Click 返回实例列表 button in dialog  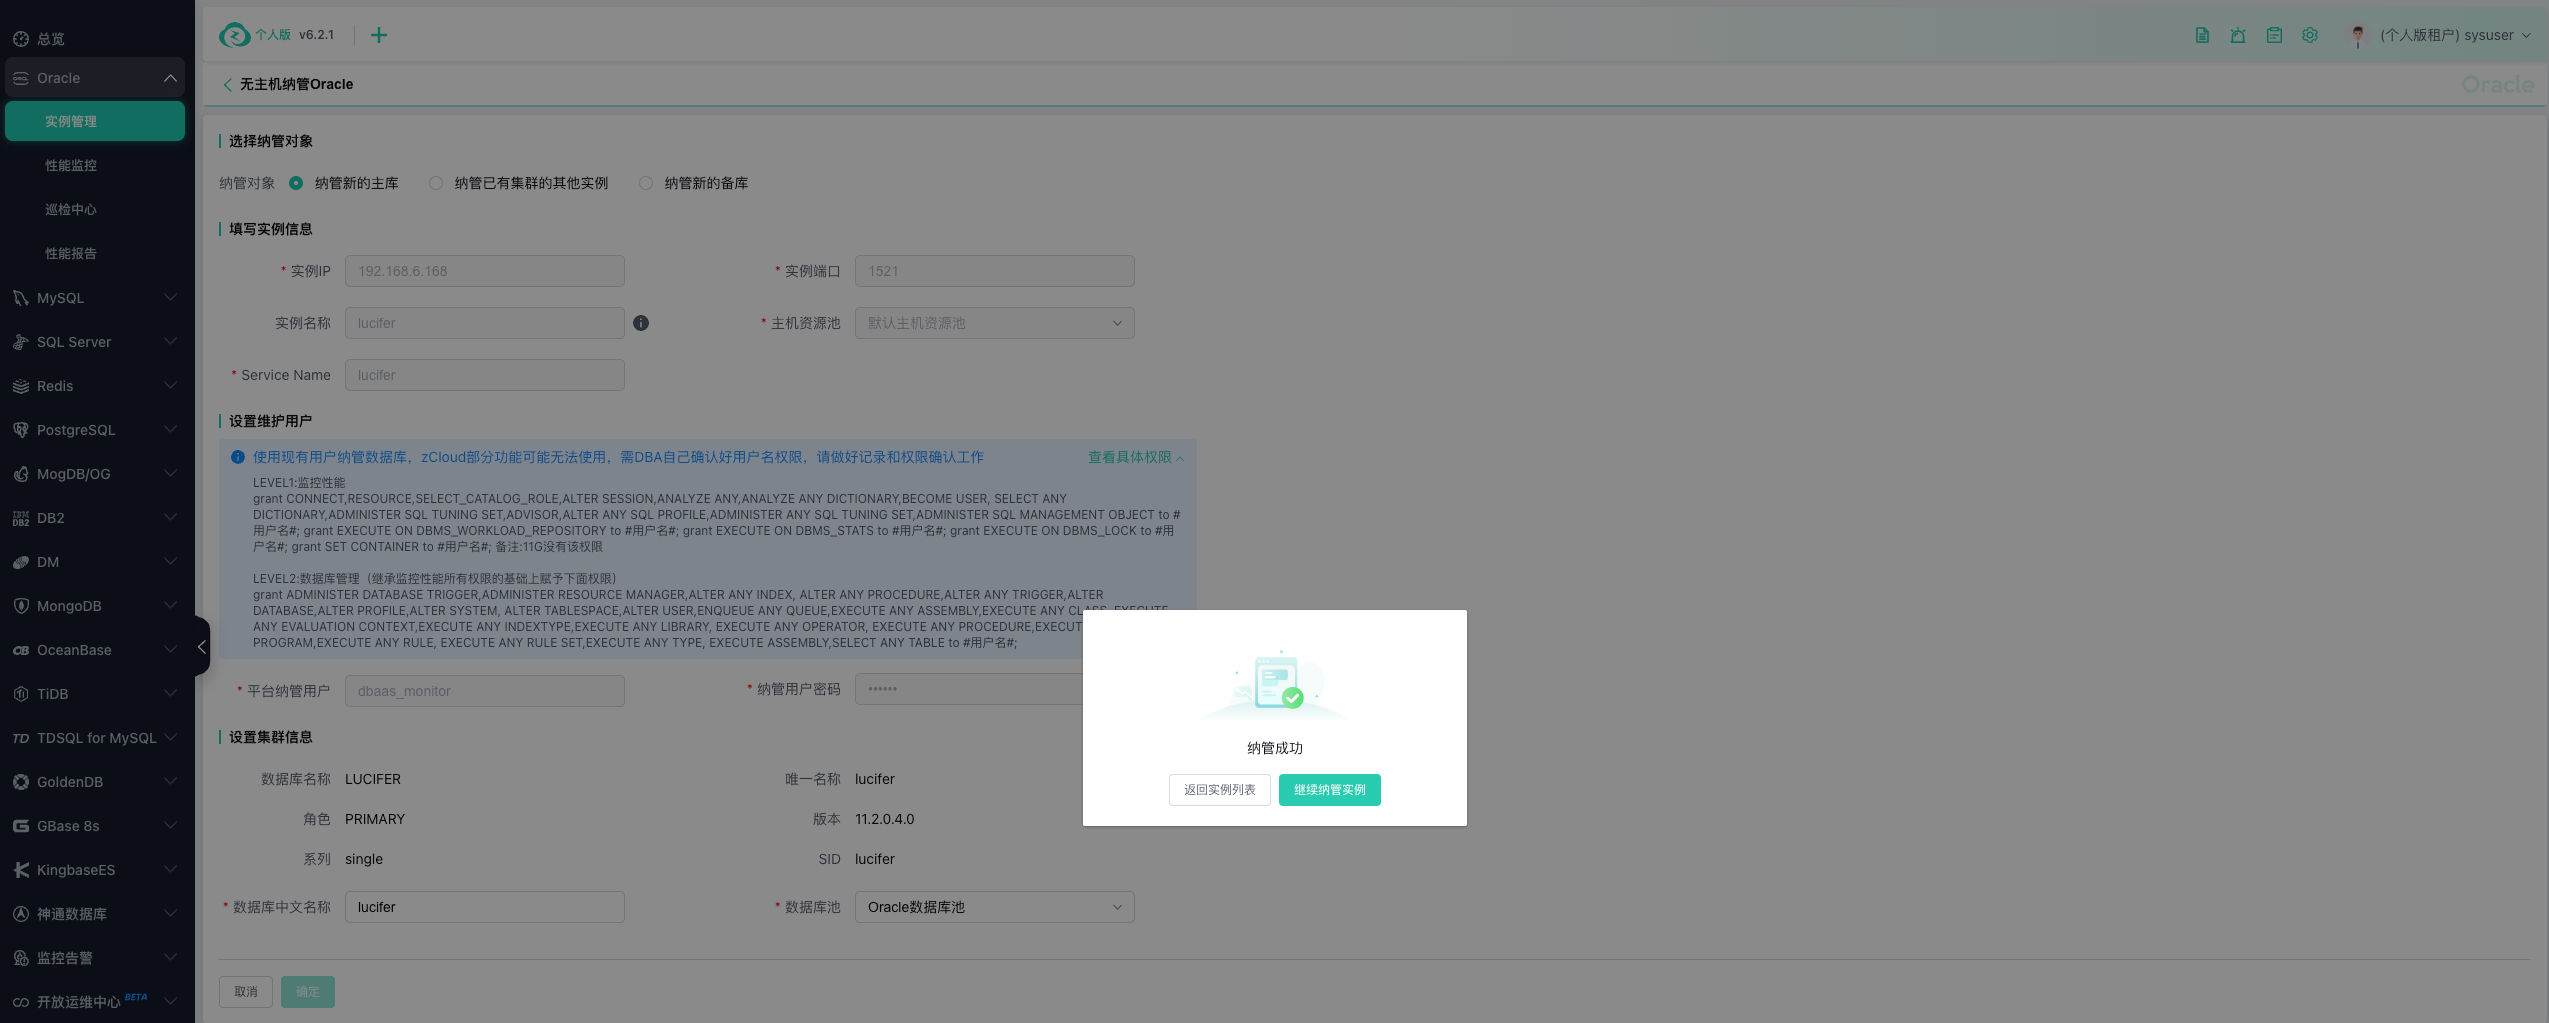click(x=1220, y=790)
